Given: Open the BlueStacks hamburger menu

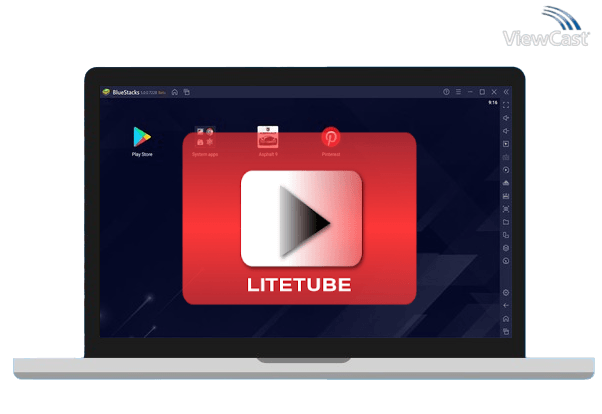Looking at the screenshot, I should pyautogui.click(x=458, y=92).
